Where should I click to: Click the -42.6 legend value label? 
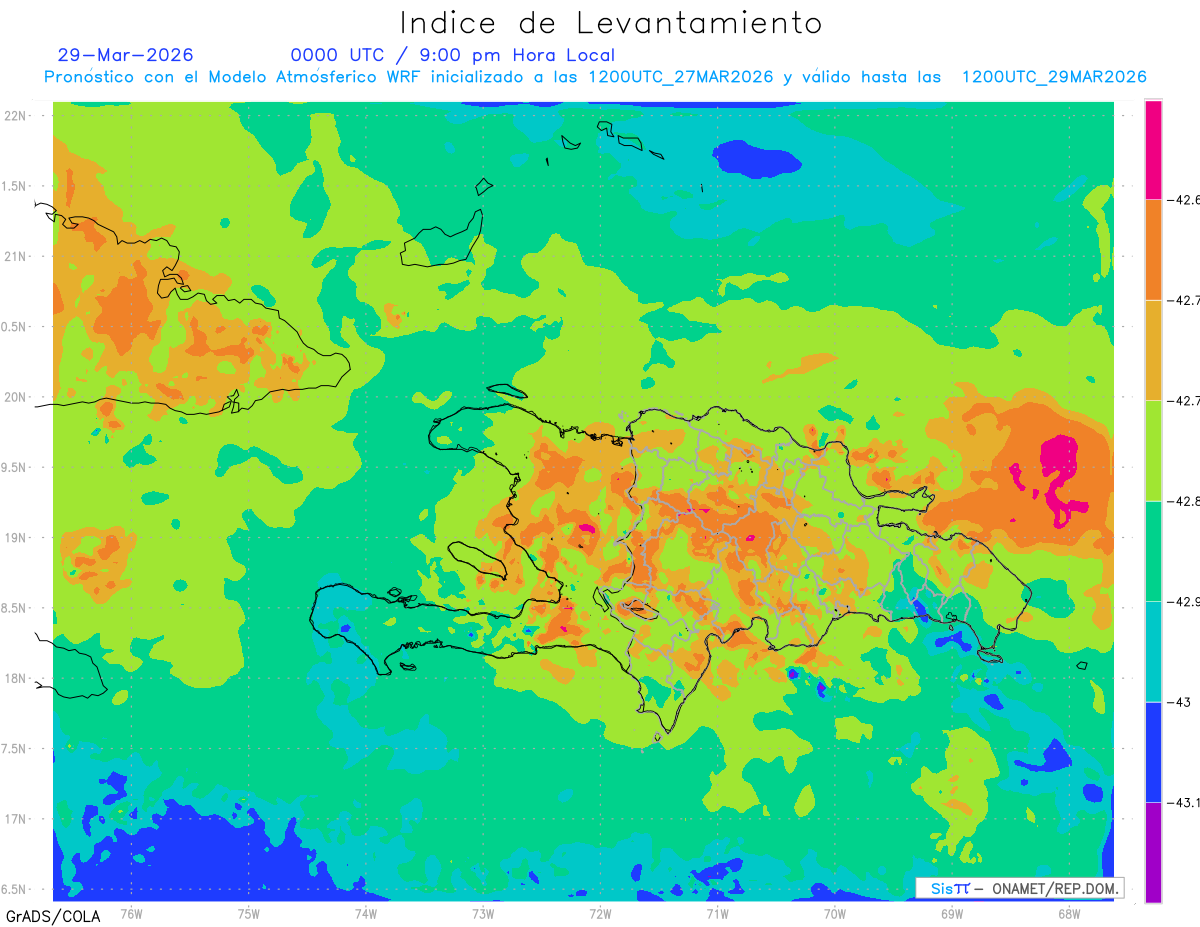(x=1184, y=200)
